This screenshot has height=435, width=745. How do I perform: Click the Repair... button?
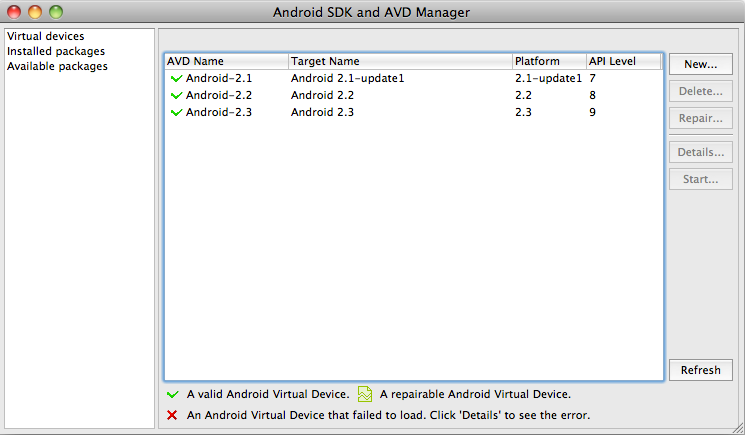701,118
